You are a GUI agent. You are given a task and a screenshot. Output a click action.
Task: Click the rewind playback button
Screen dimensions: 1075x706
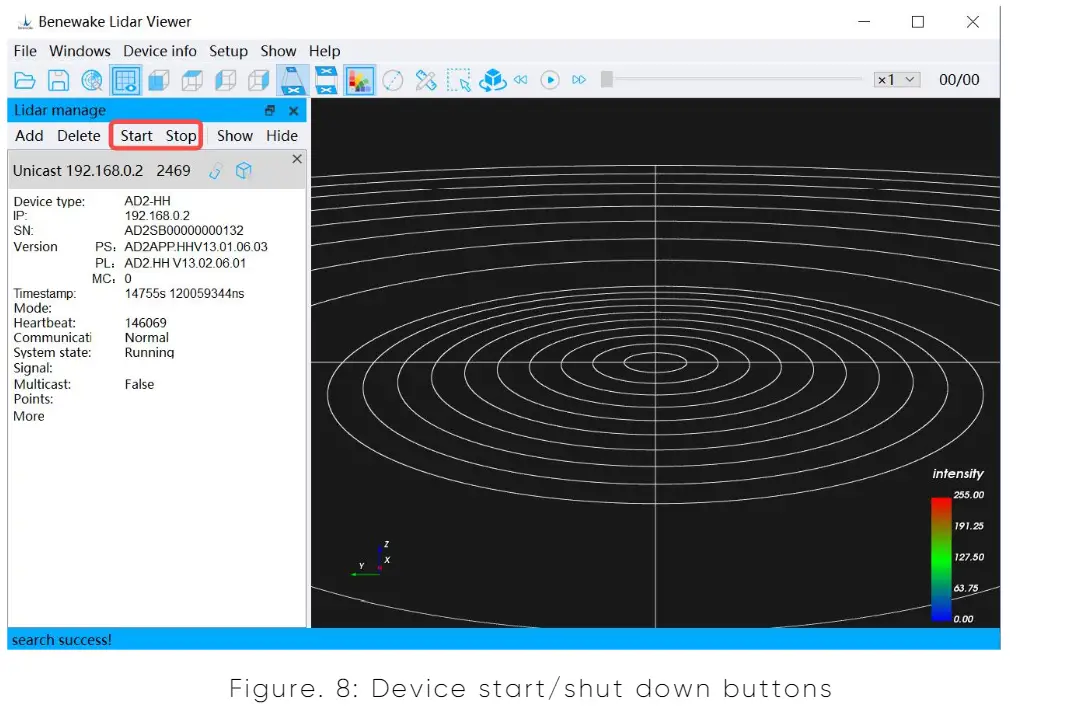click(x=521, y=80)
